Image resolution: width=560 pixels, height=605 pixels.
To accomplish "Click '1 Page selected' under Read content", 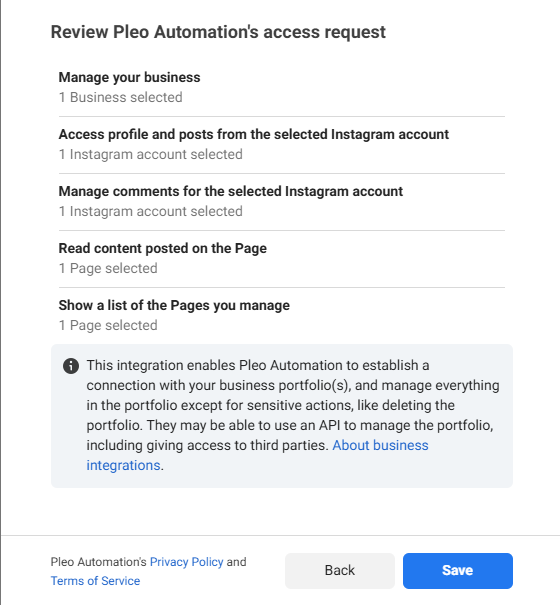I will coord(108,269).
